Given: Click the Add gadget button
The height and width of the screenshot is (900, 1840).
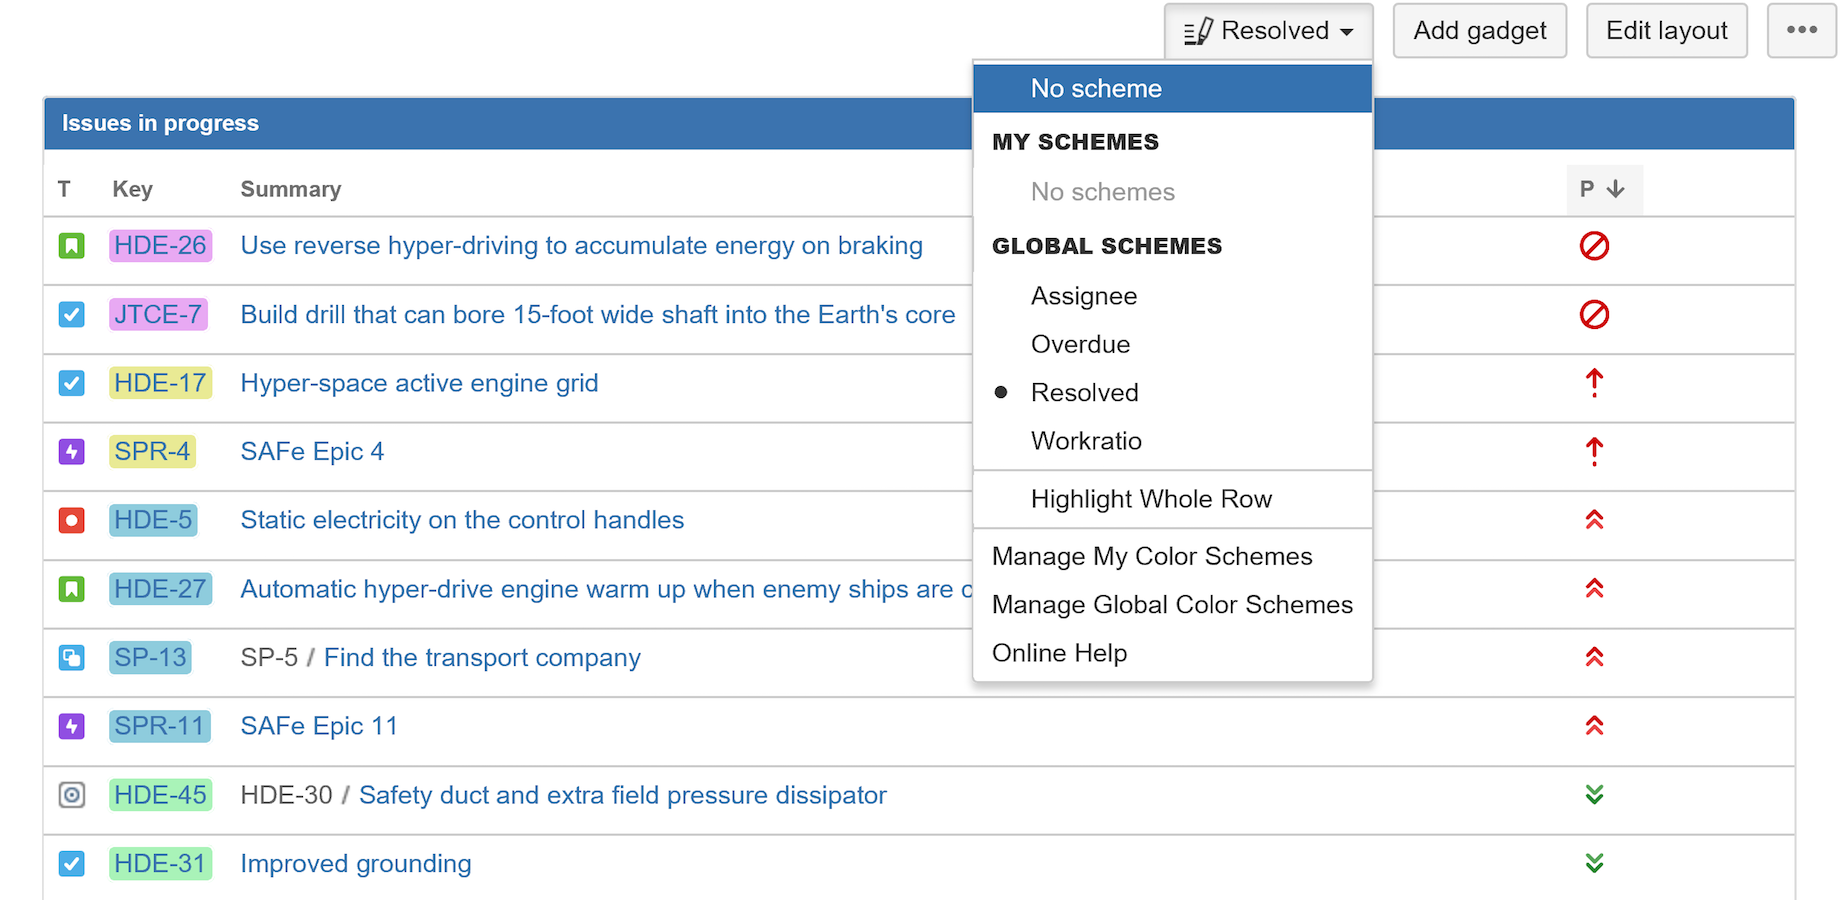Looking at the screenshot, I should [x=1479, y=31].
